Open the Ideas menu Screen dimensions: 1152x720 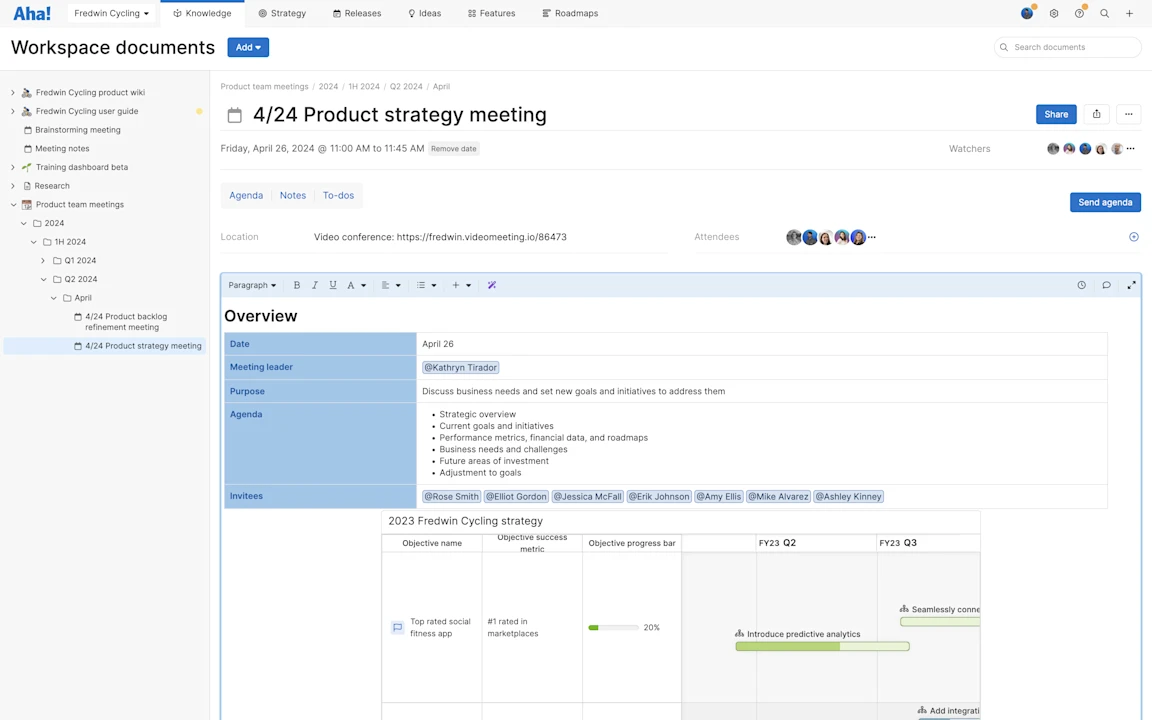[x=425, y=13]
